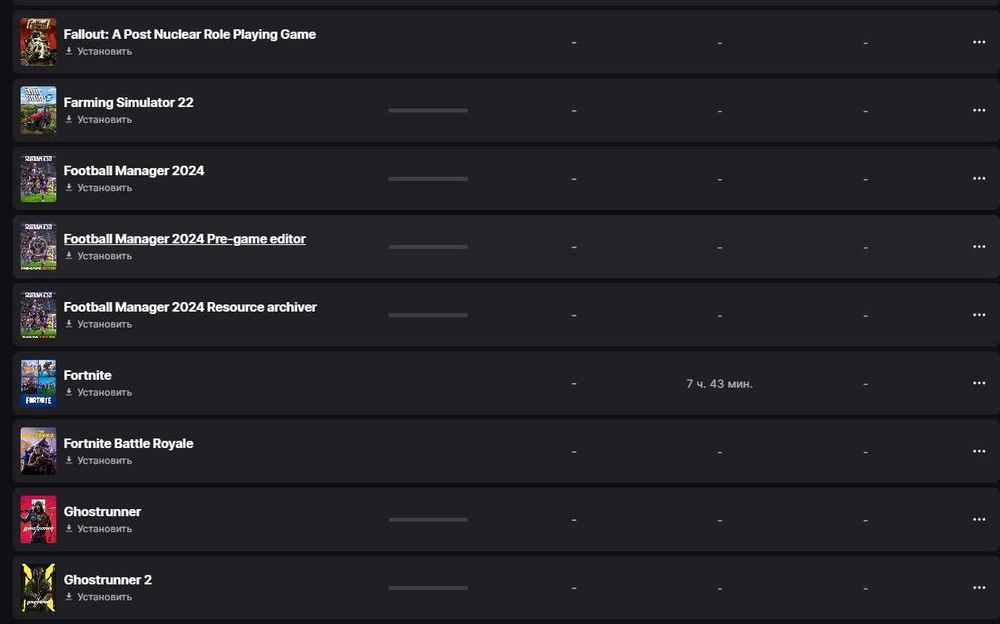Viewport: 1000px width, 624px height.
Task: Open options menu for Football Manager 2024
Action: tap(979, 178)
